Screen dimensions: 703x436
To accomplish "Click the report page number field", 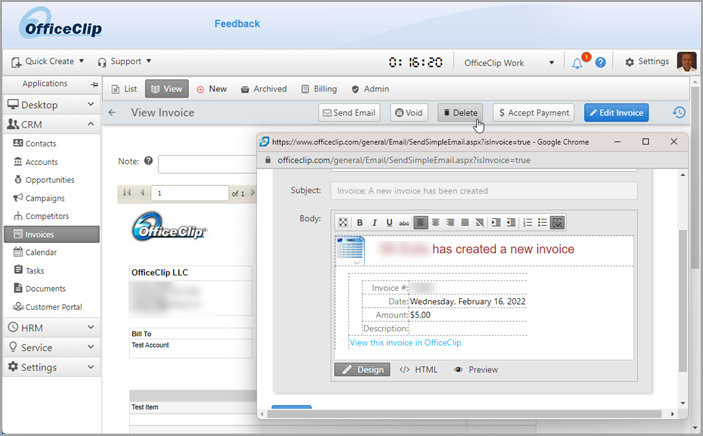I will pyautogui.click(x=190, y=193).
